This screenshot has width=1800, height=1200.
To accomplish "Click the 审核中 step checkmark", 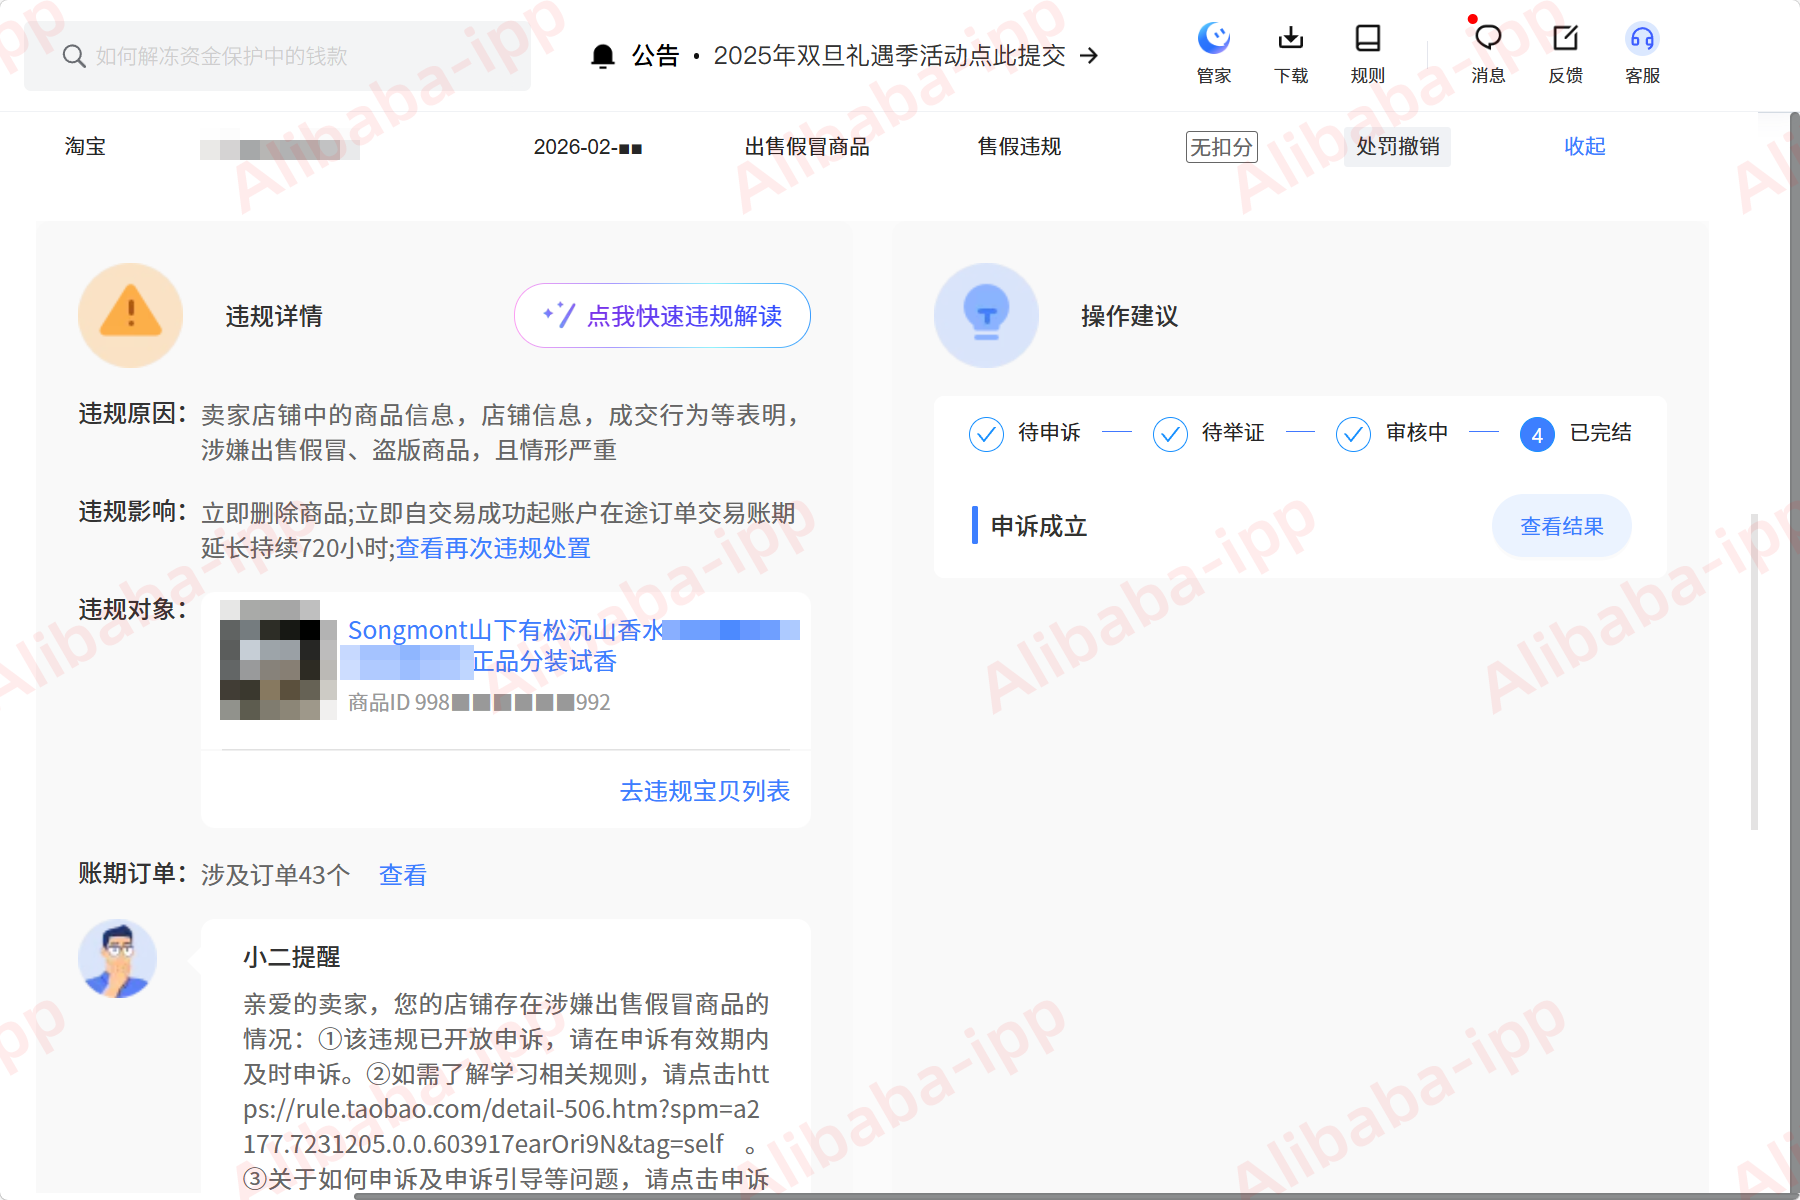I will (1353, 434).
